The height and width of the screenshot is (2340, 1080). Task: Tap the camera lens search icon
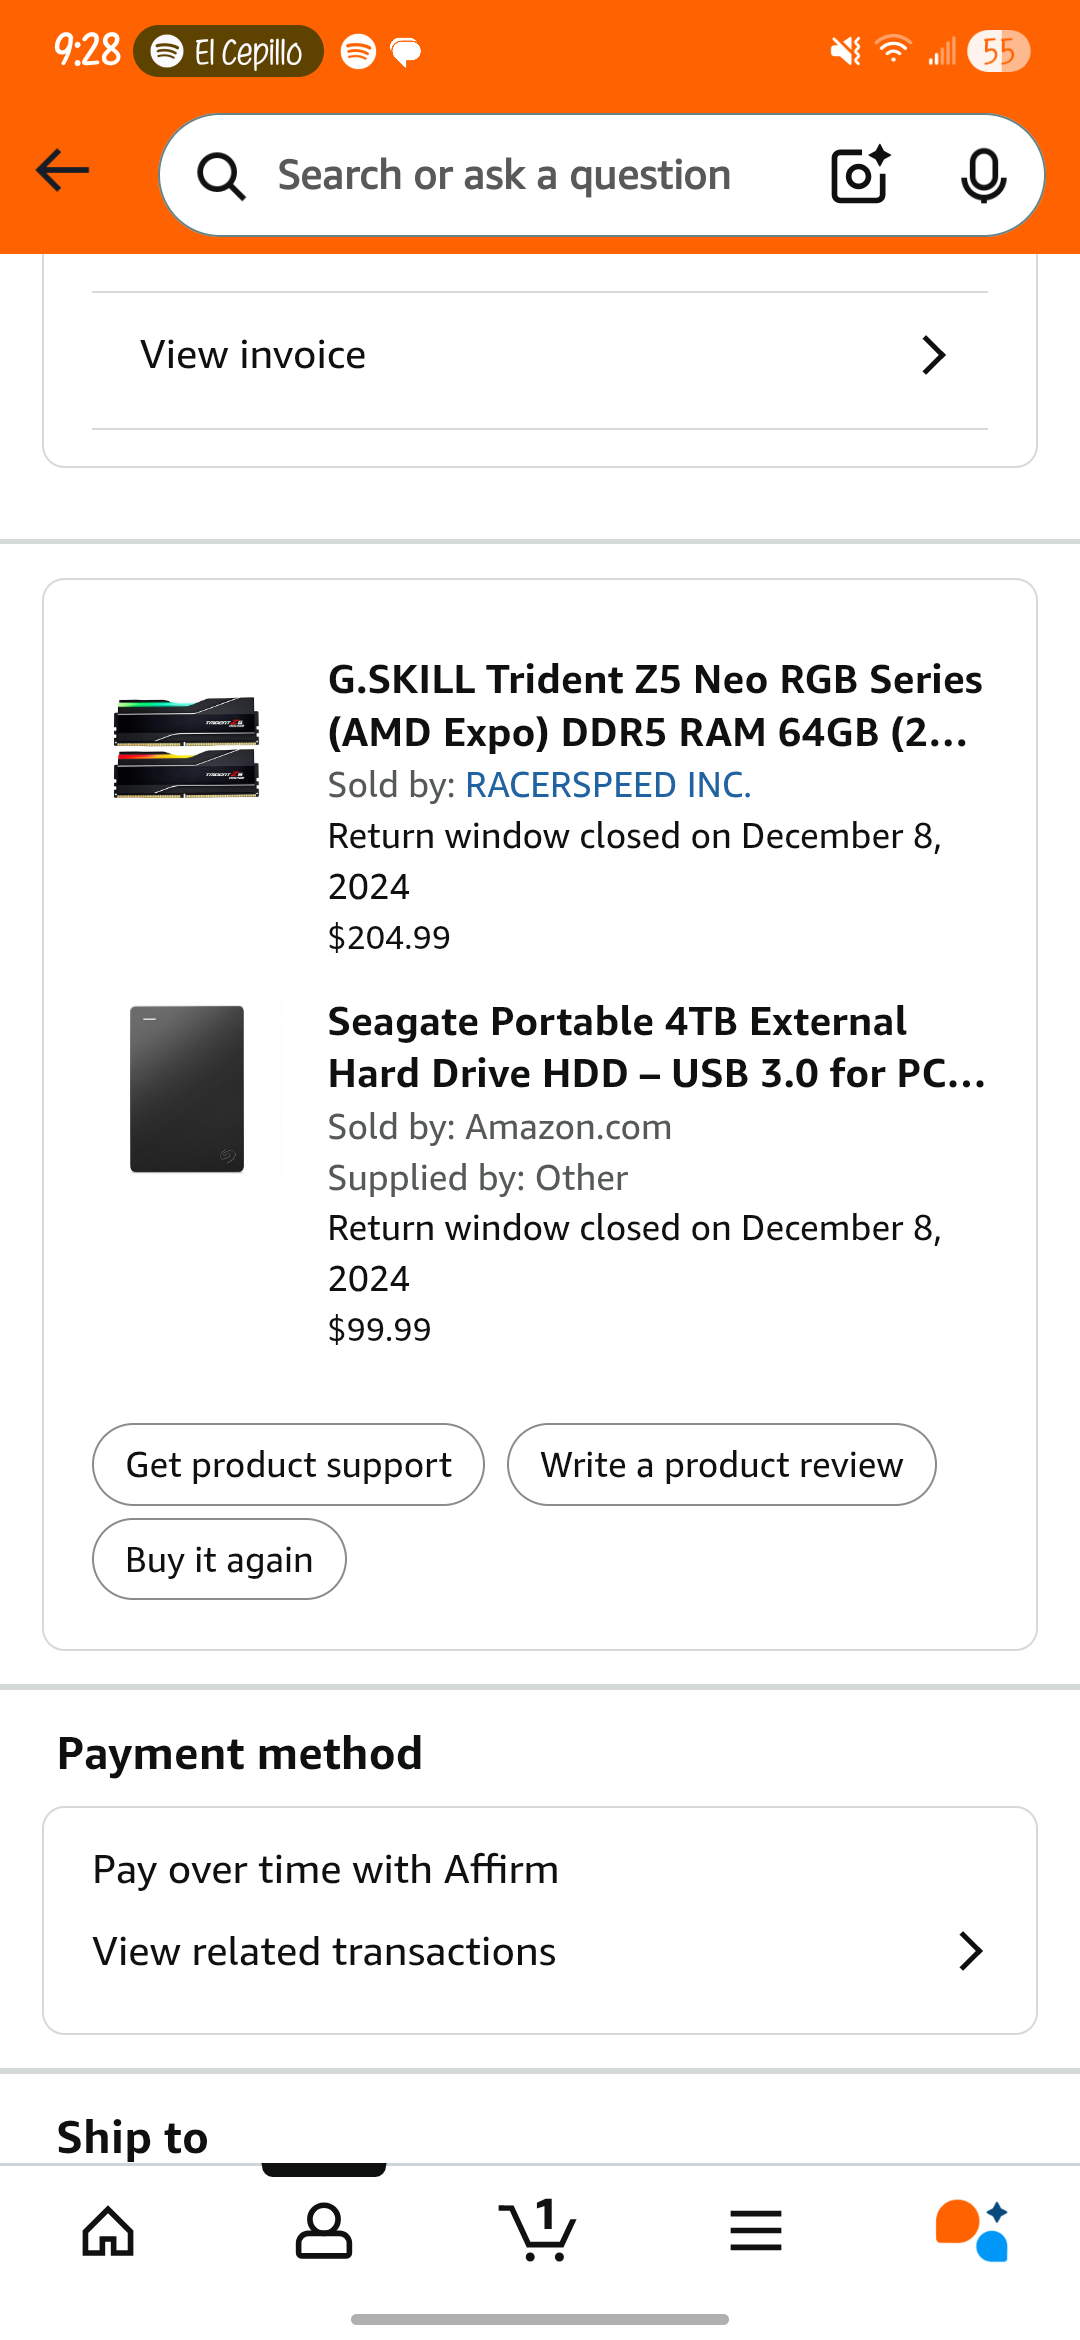click(x=859, y=175)
